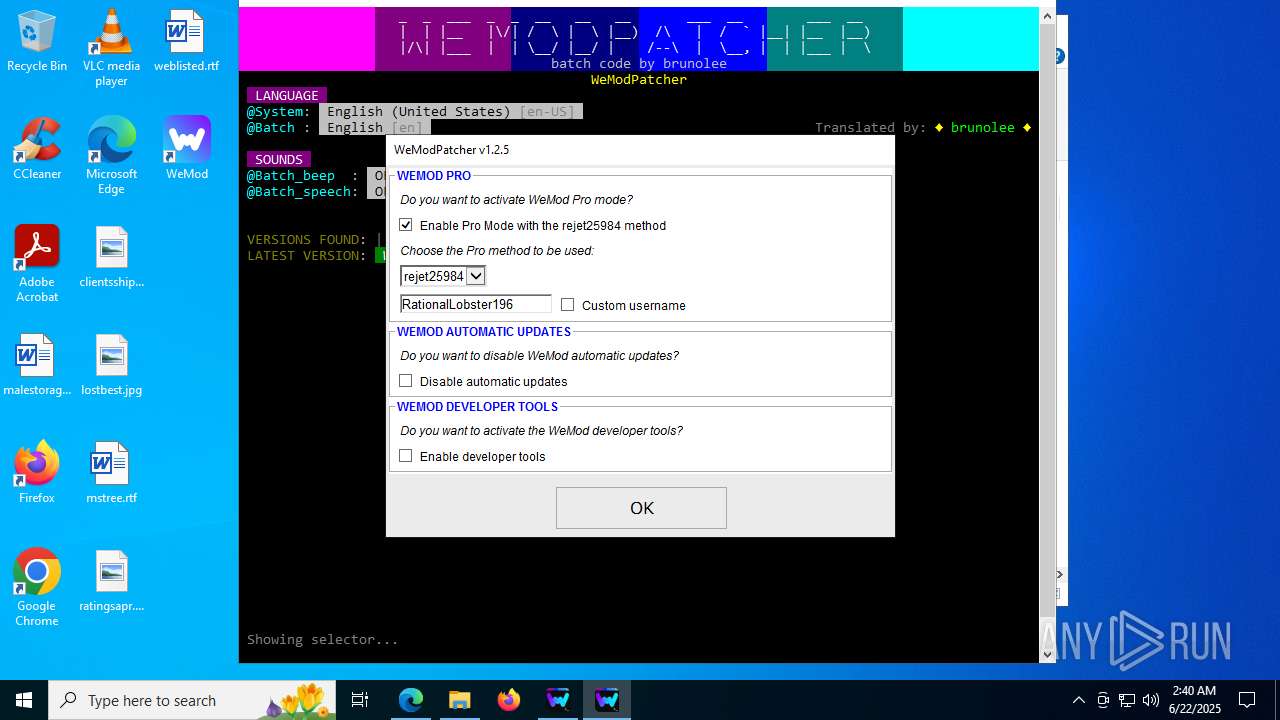Open the notification center icon
Screen dimensions: 1280x720
pos(1247,700)
